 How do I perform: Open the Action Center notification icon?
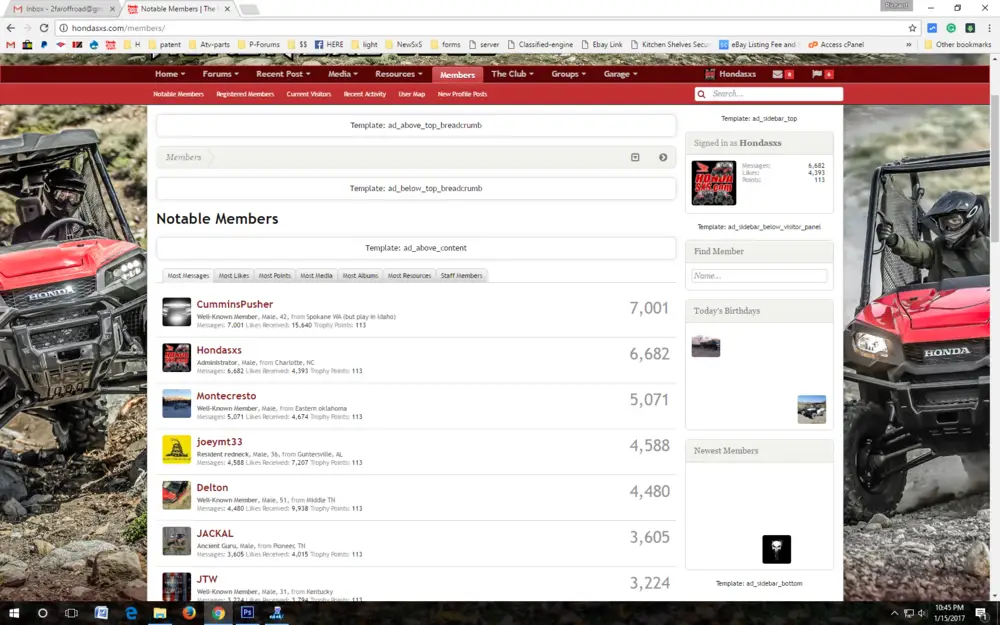[x=982, y=613]
